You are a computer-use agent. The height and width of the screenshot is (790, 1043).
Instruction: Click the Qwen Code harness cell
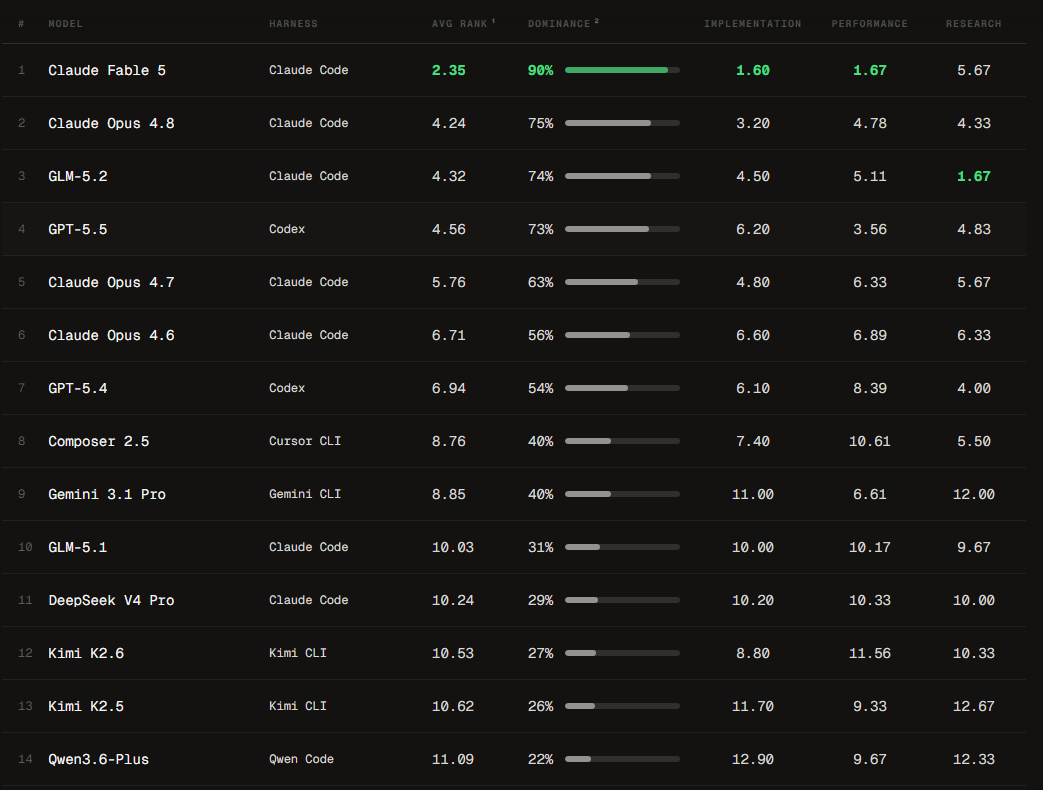pyautogui.click(x=301, y=759)
